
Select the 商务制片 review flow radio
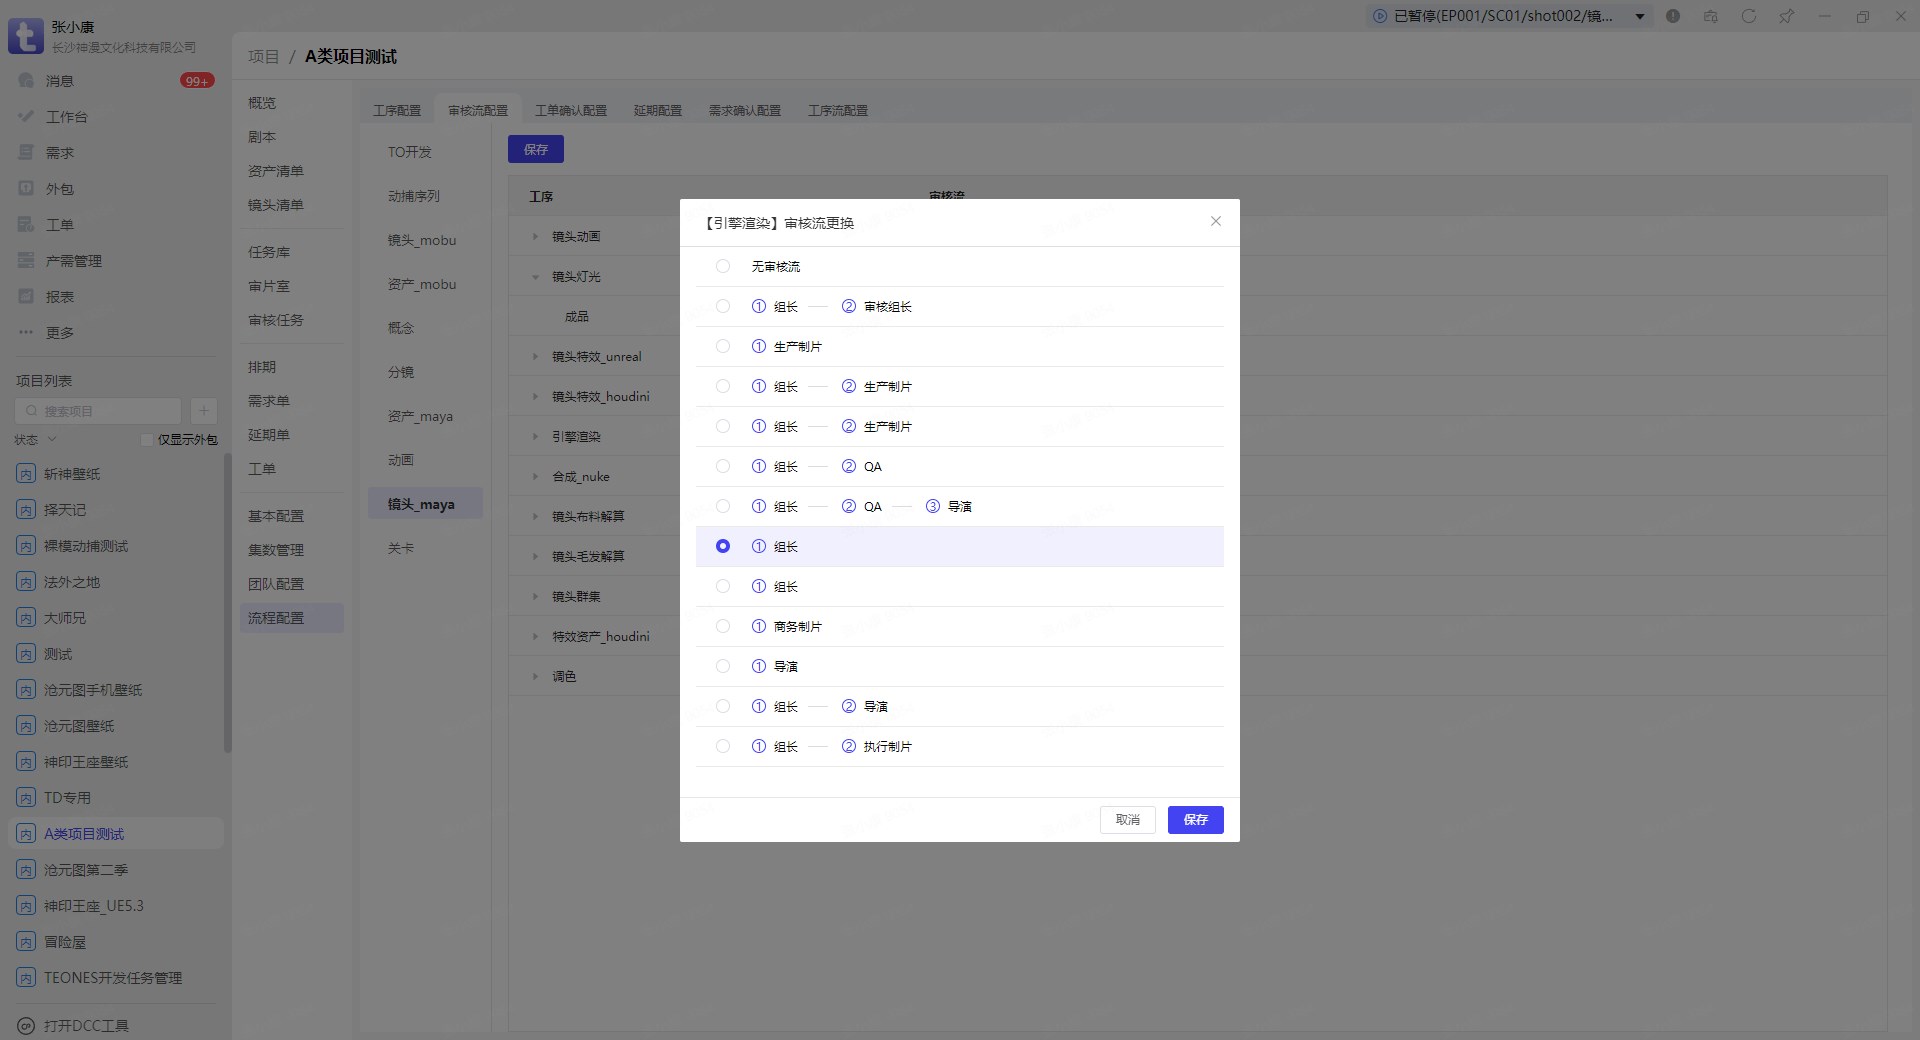point(723,626)
